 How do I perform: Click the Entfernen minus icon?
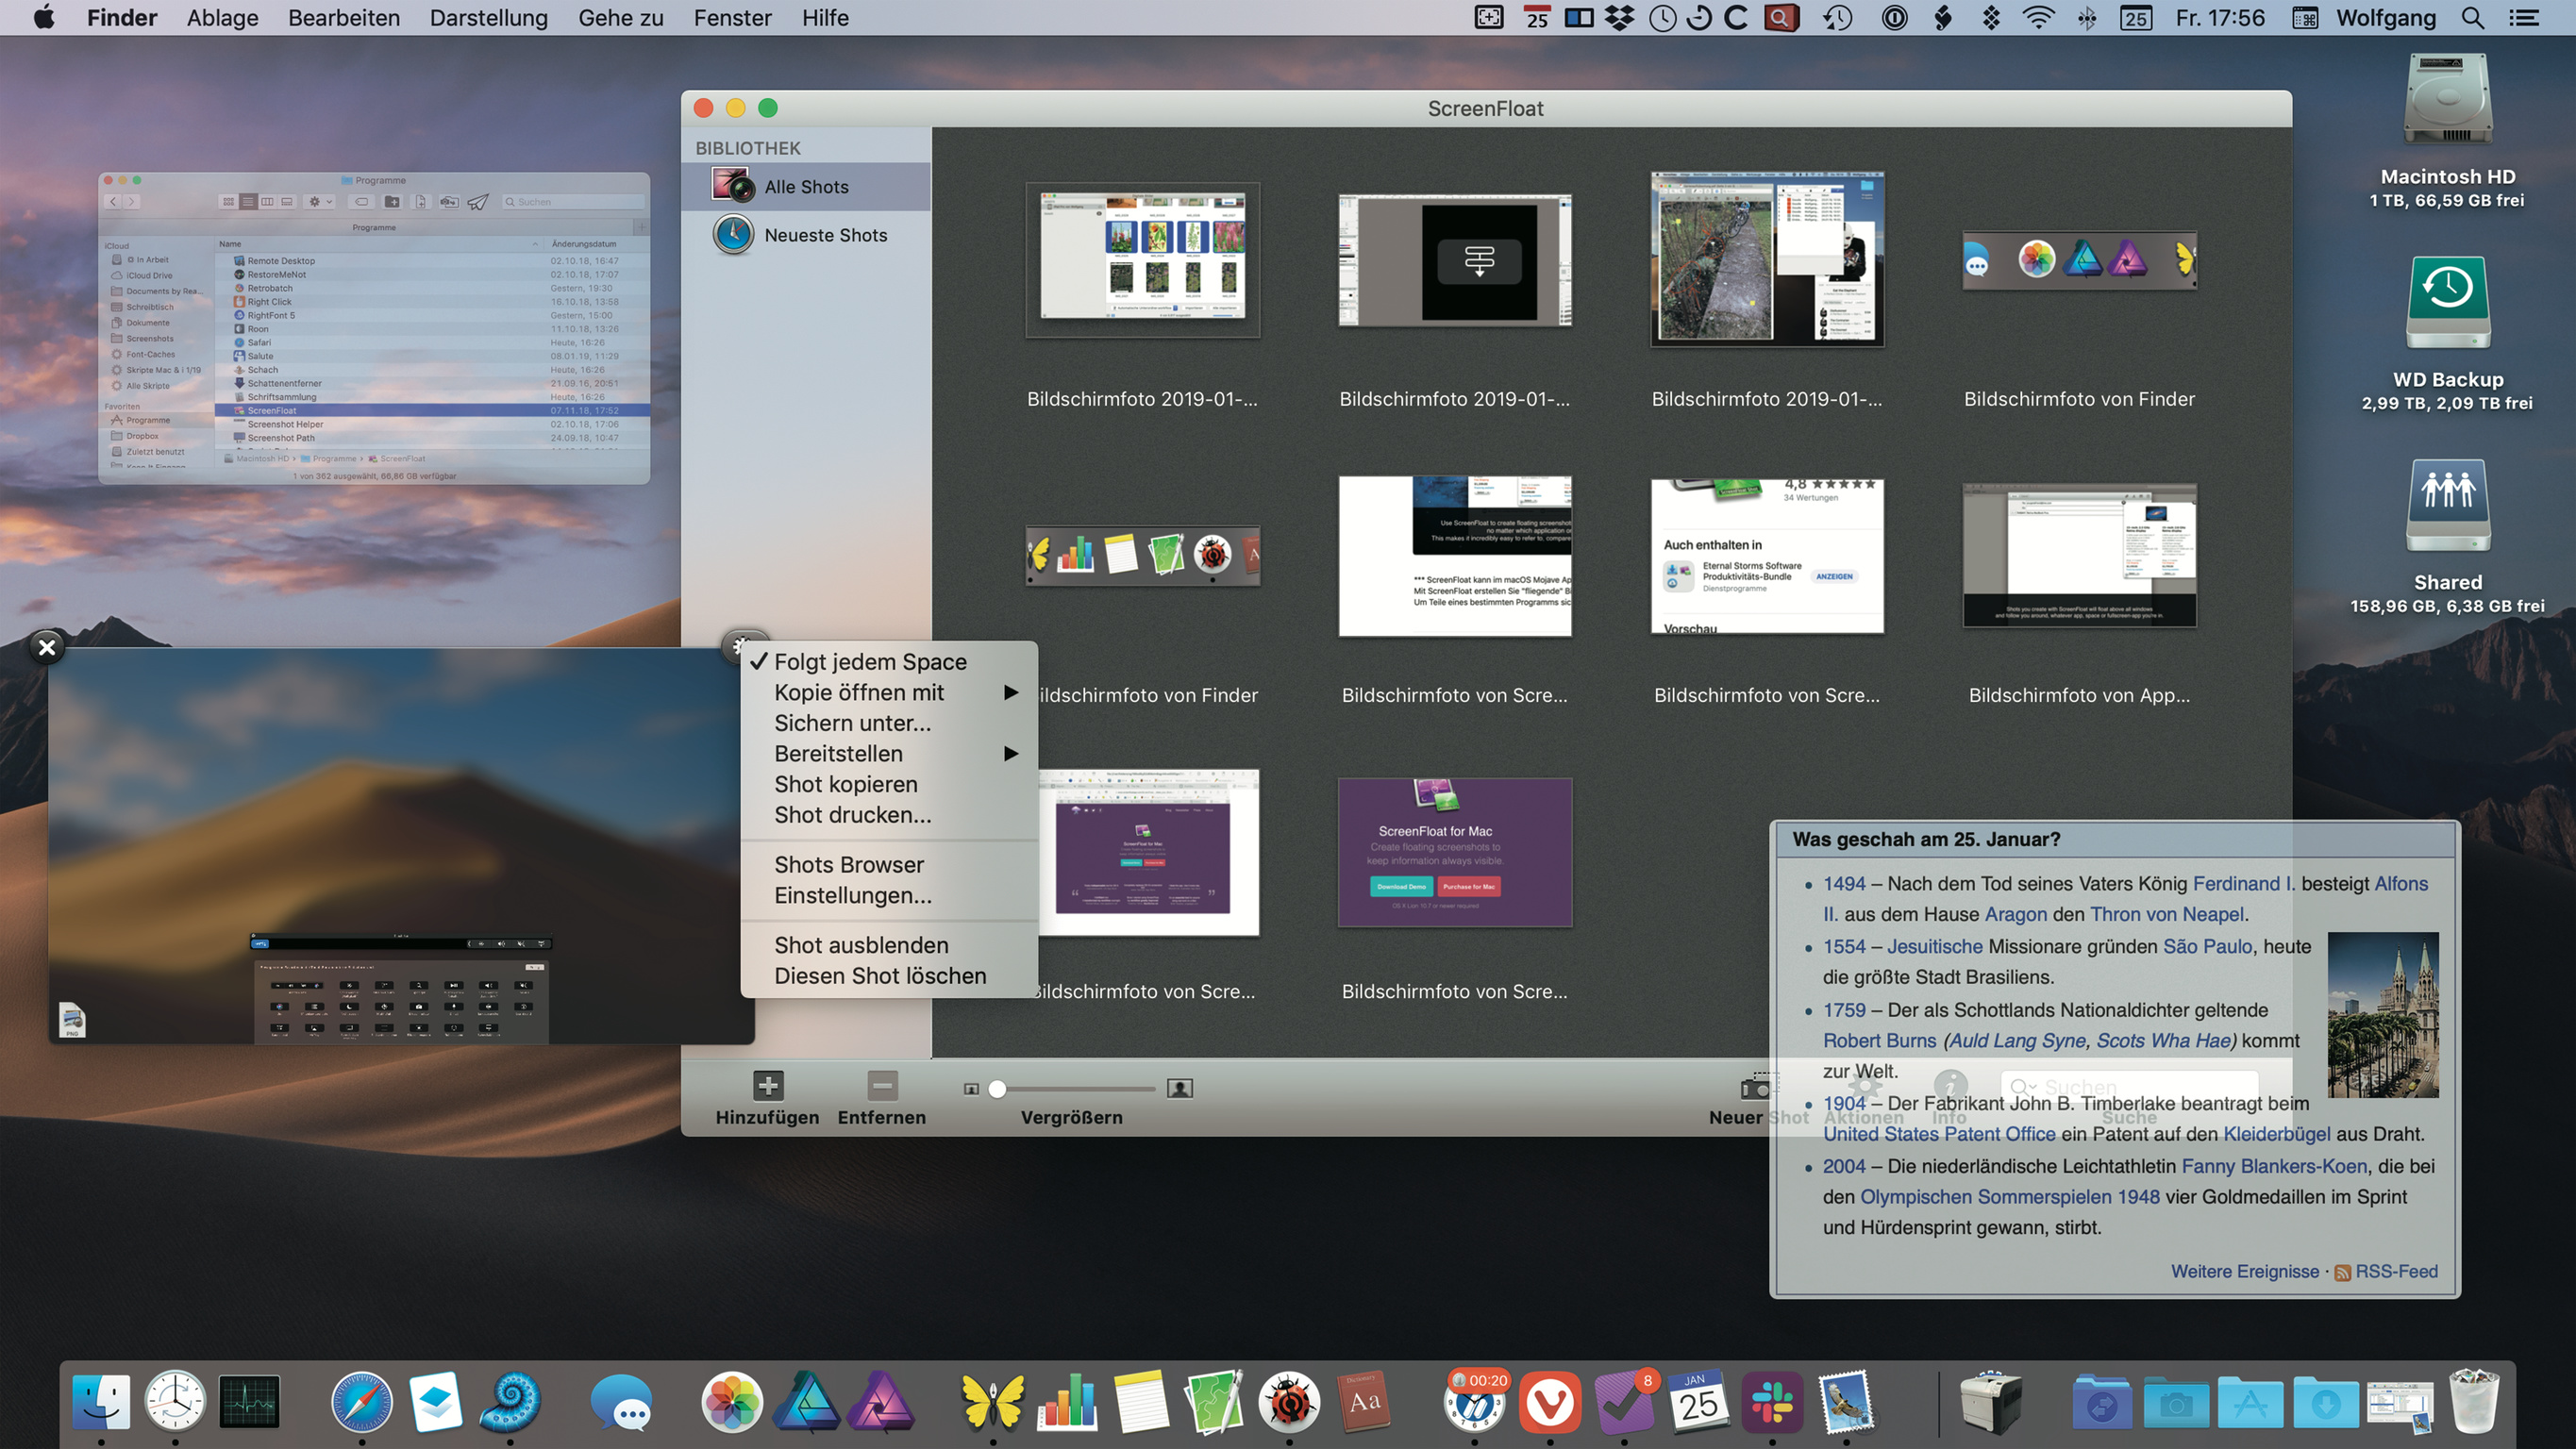pyautogui.click(x=882, y=1085)
